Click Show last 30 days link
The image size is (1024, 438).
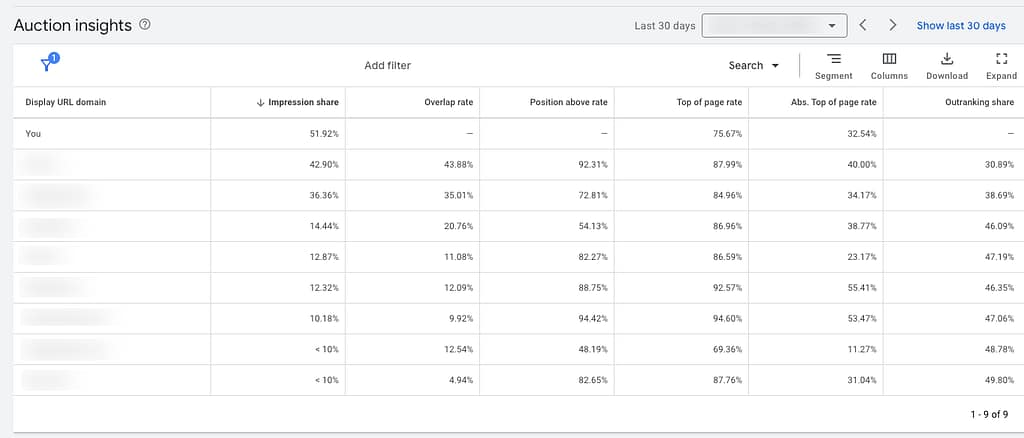point(960,25)
